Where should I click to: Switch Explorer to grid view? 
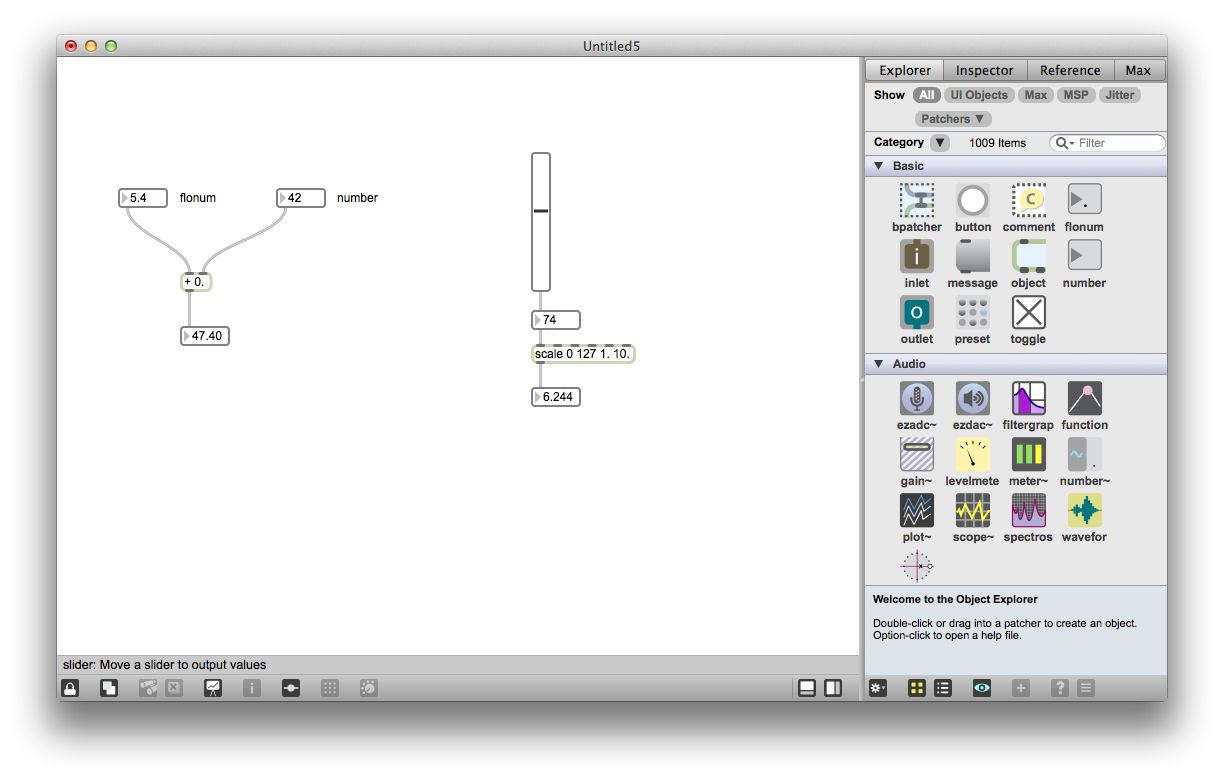click(916, 688)
